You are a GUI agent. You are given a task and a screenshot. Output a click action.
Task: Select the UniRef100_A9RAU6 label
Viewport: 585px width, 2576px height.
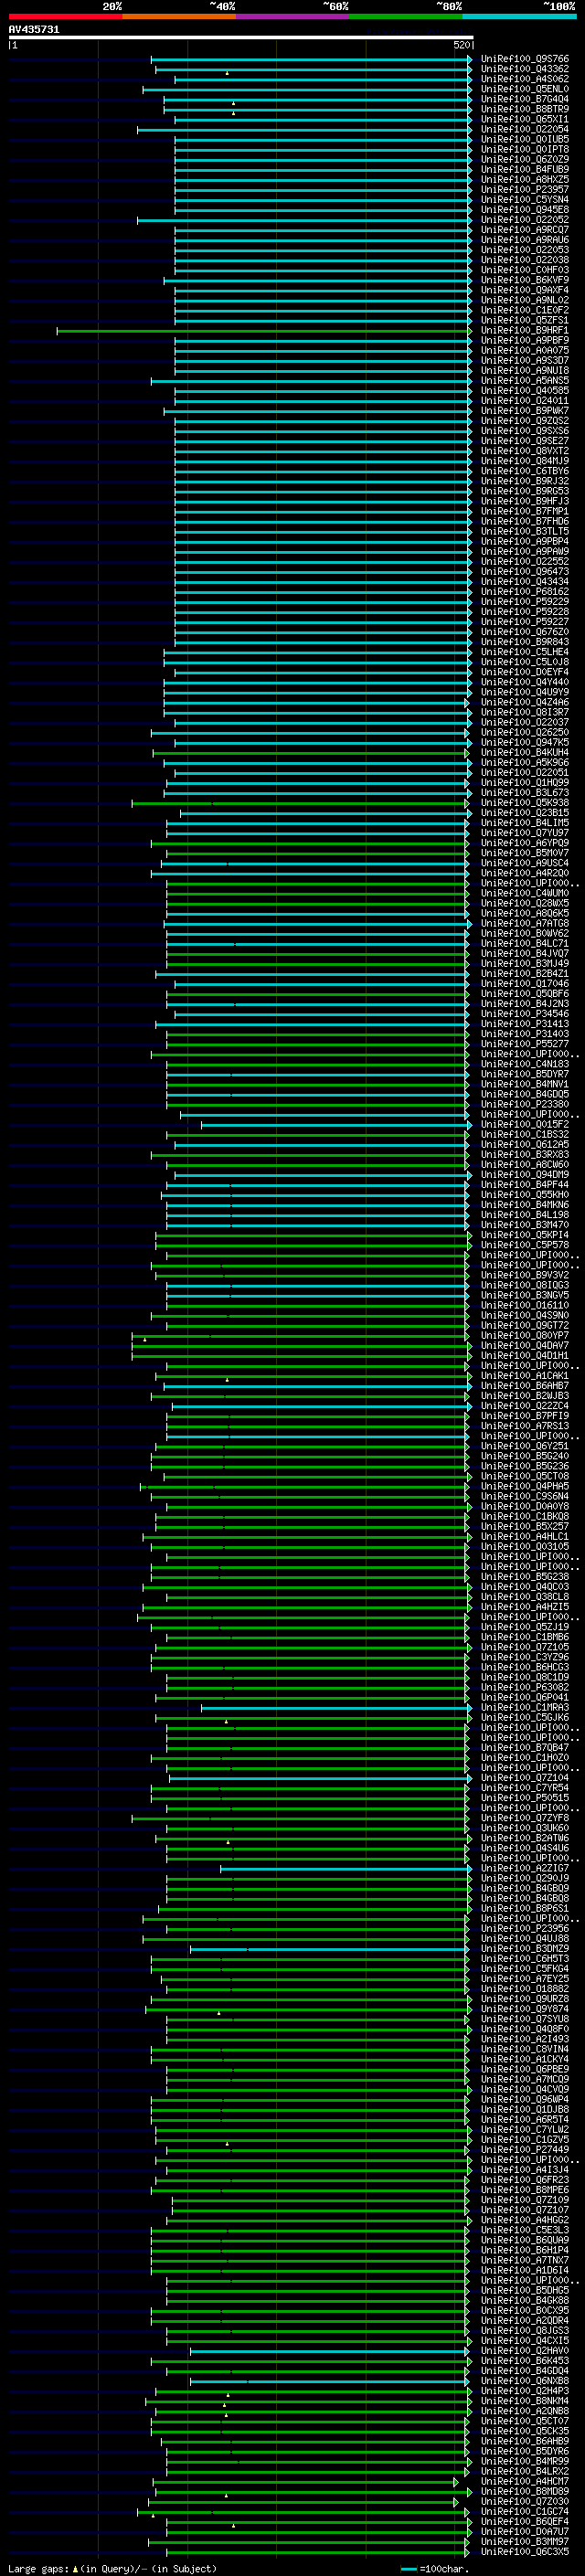(524, 240)
